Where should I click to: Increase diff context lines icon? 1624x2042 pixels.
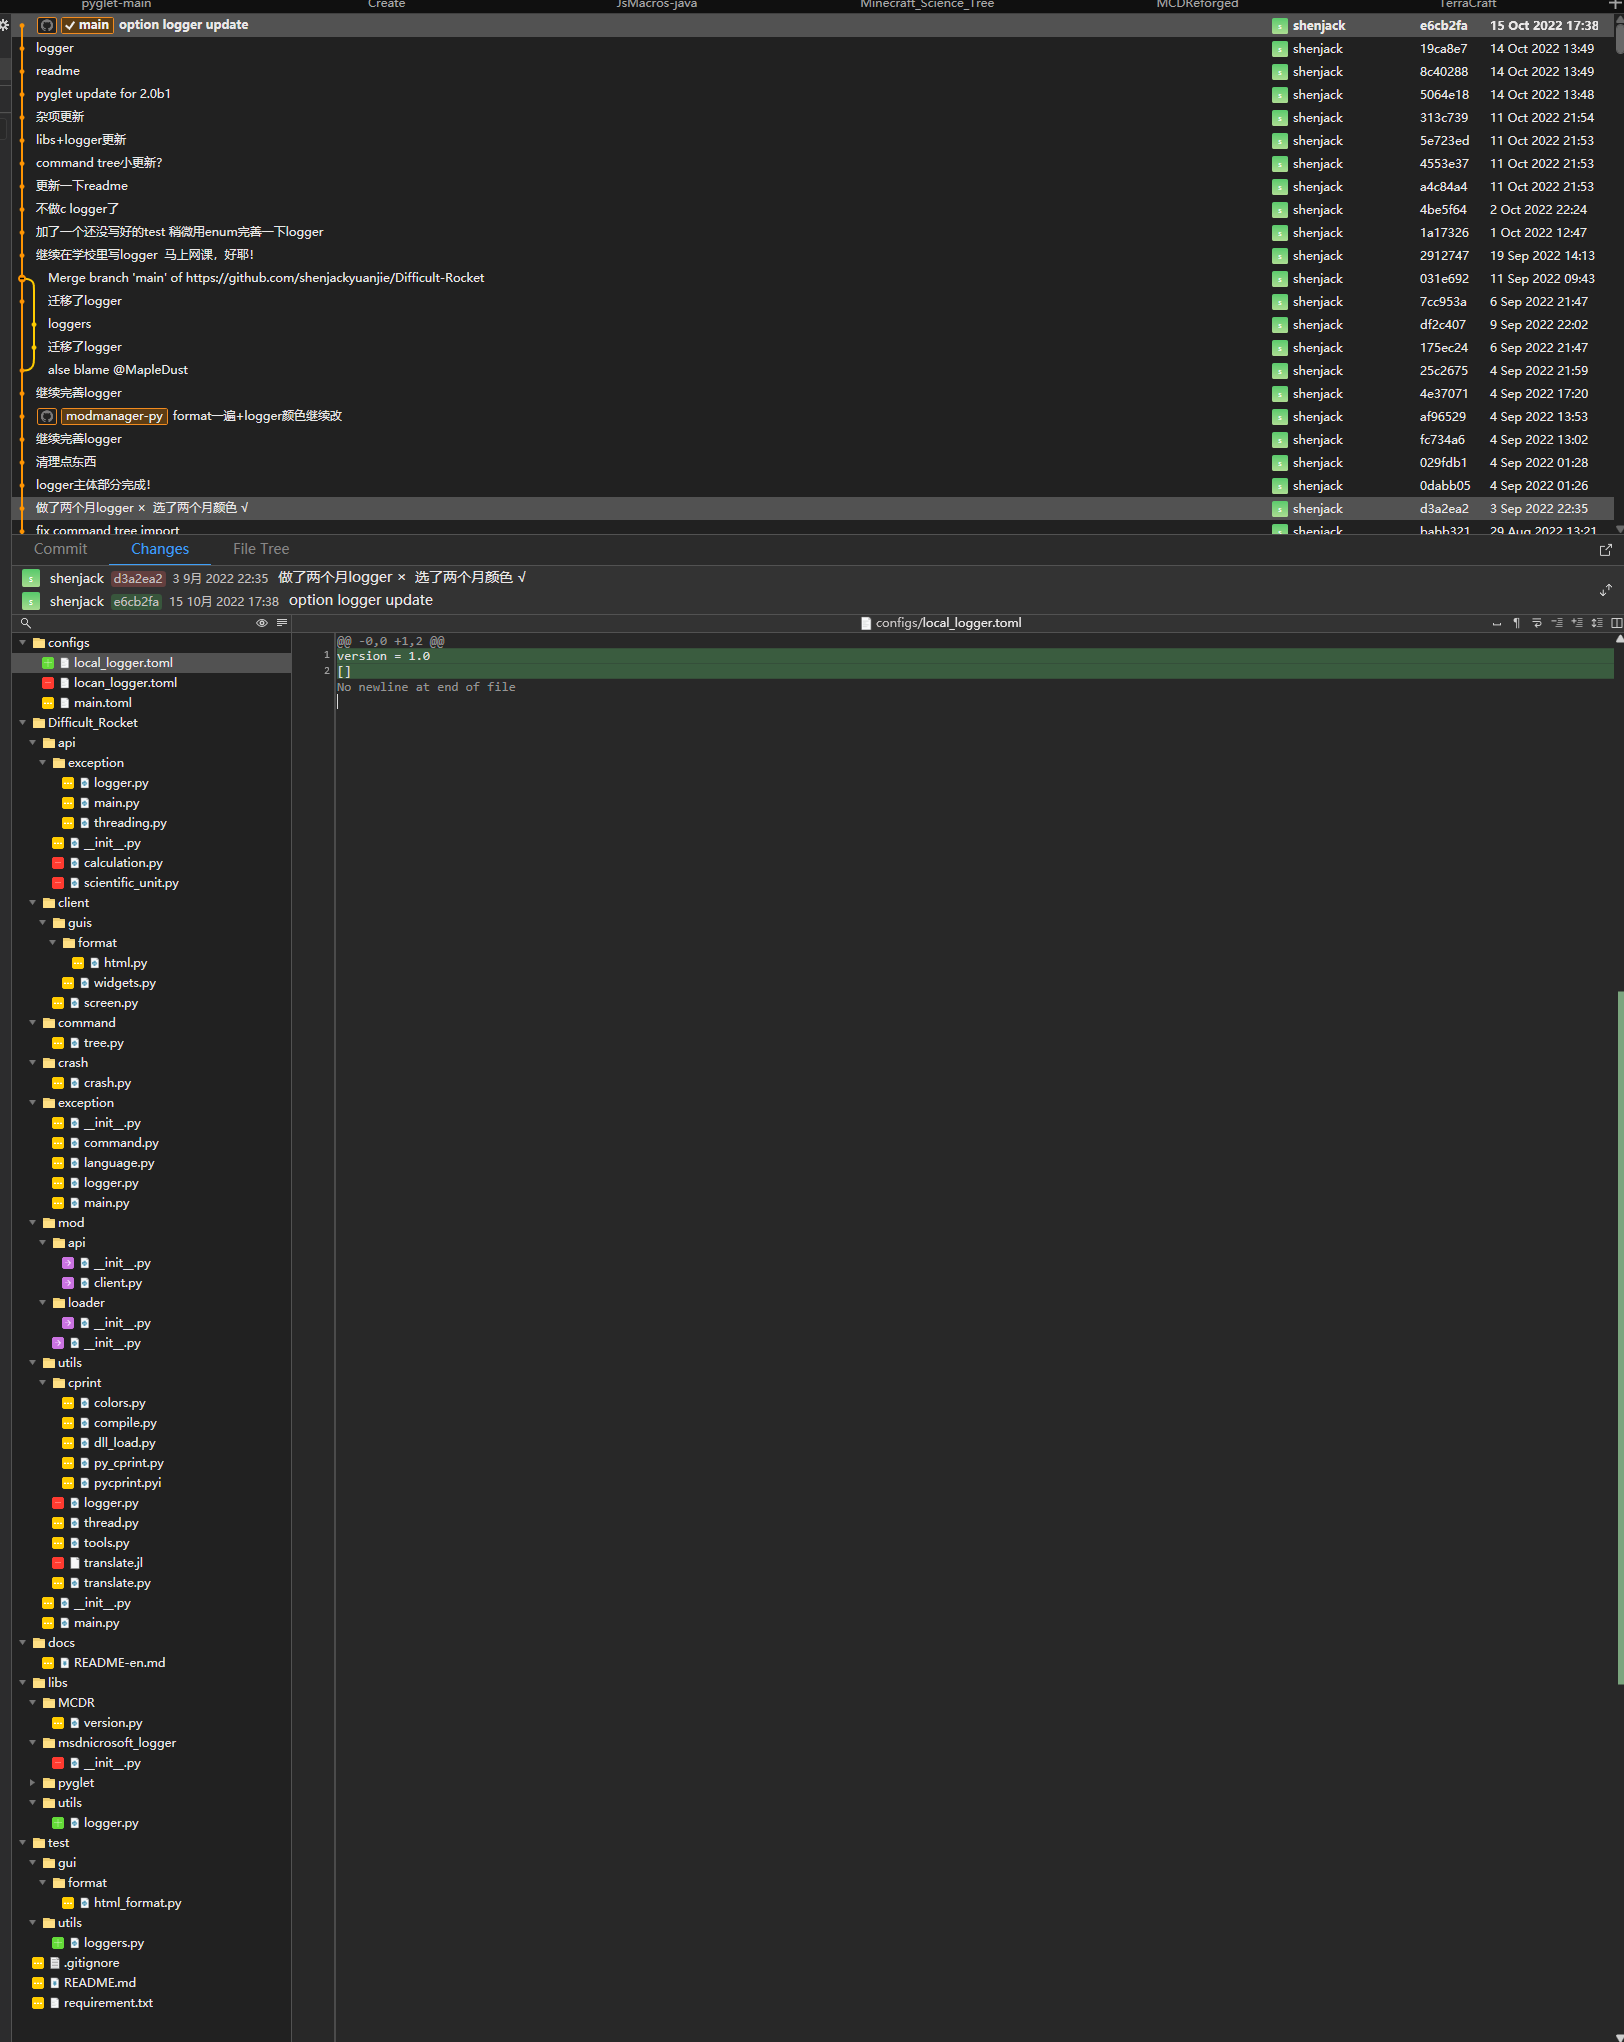coord(1577,623)
